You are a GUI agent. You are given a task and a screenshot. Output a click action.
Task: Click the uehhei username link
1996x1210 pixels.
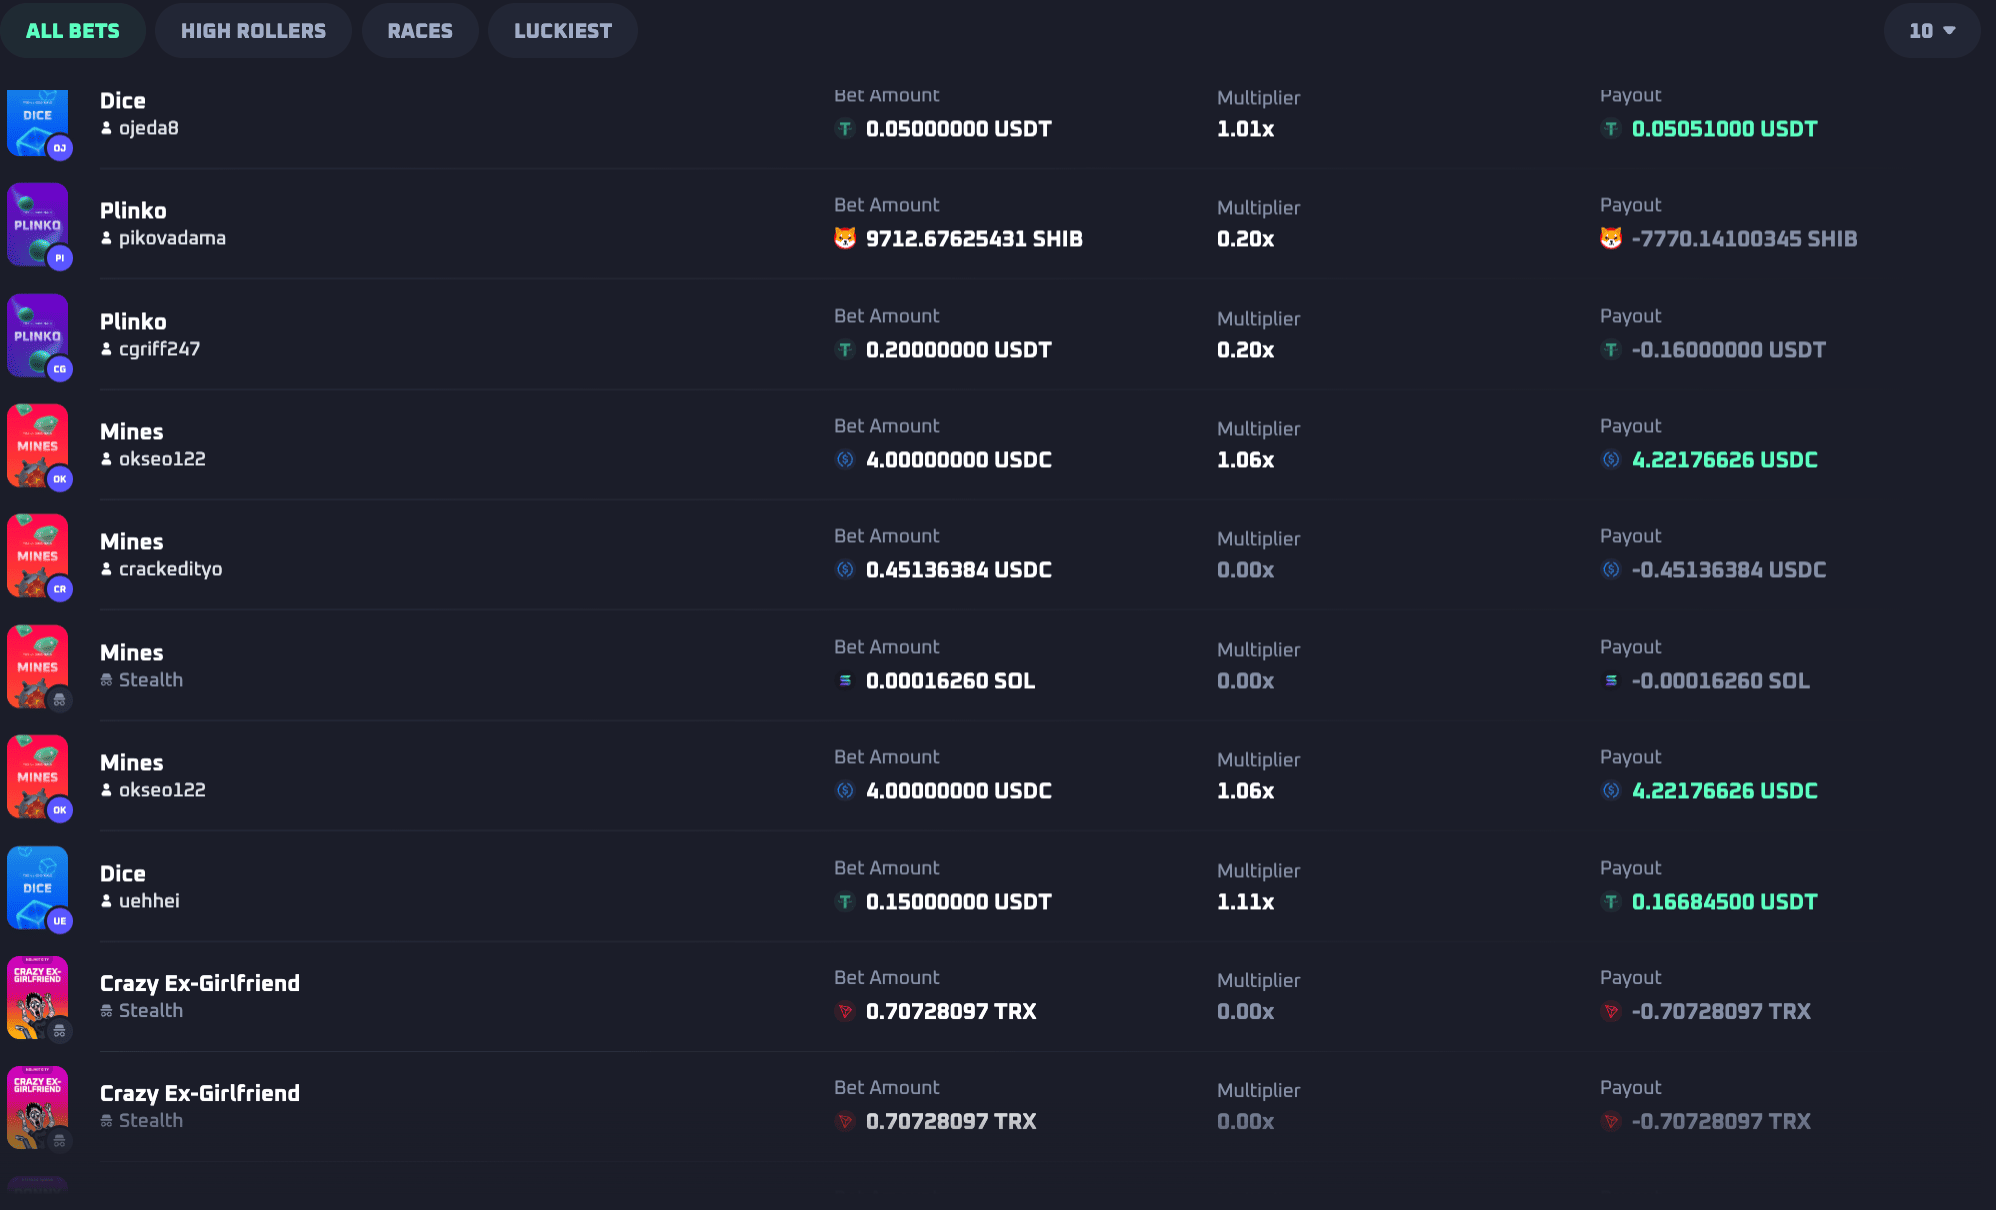pos(149,901)
